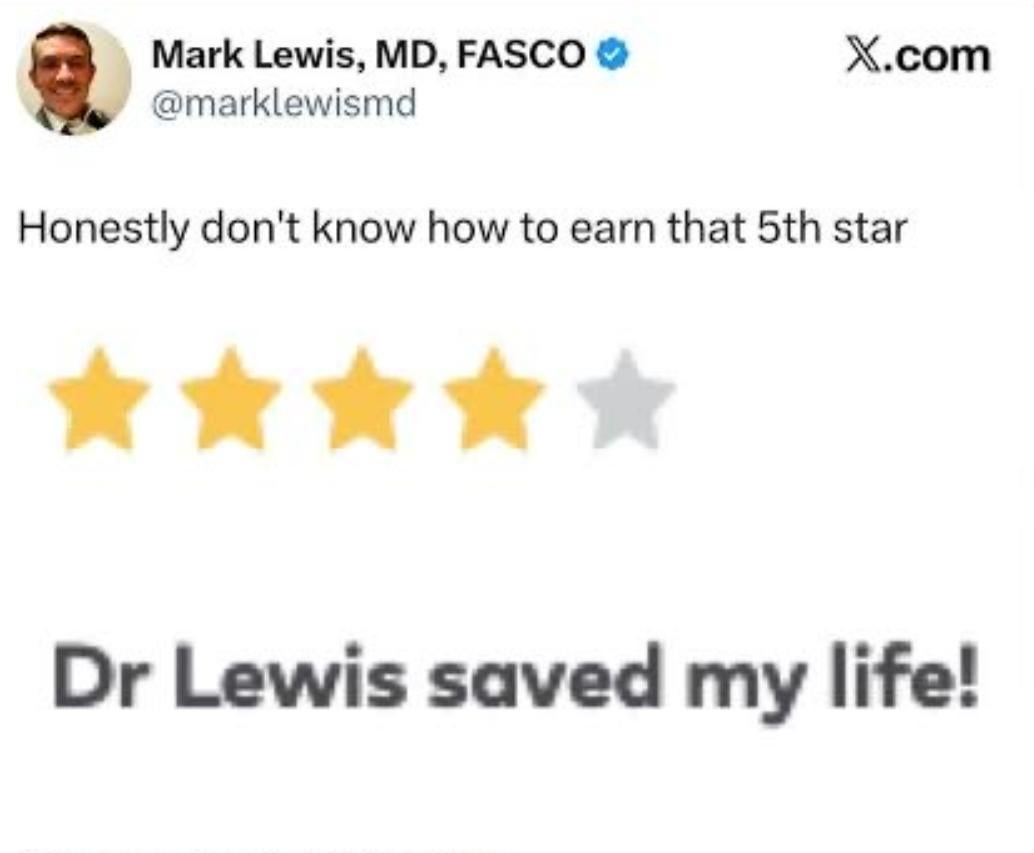The height and width of the screenshot is (853, 1034).
Task: Select the fourth gold rating star
Action: [x=494, y=399]
